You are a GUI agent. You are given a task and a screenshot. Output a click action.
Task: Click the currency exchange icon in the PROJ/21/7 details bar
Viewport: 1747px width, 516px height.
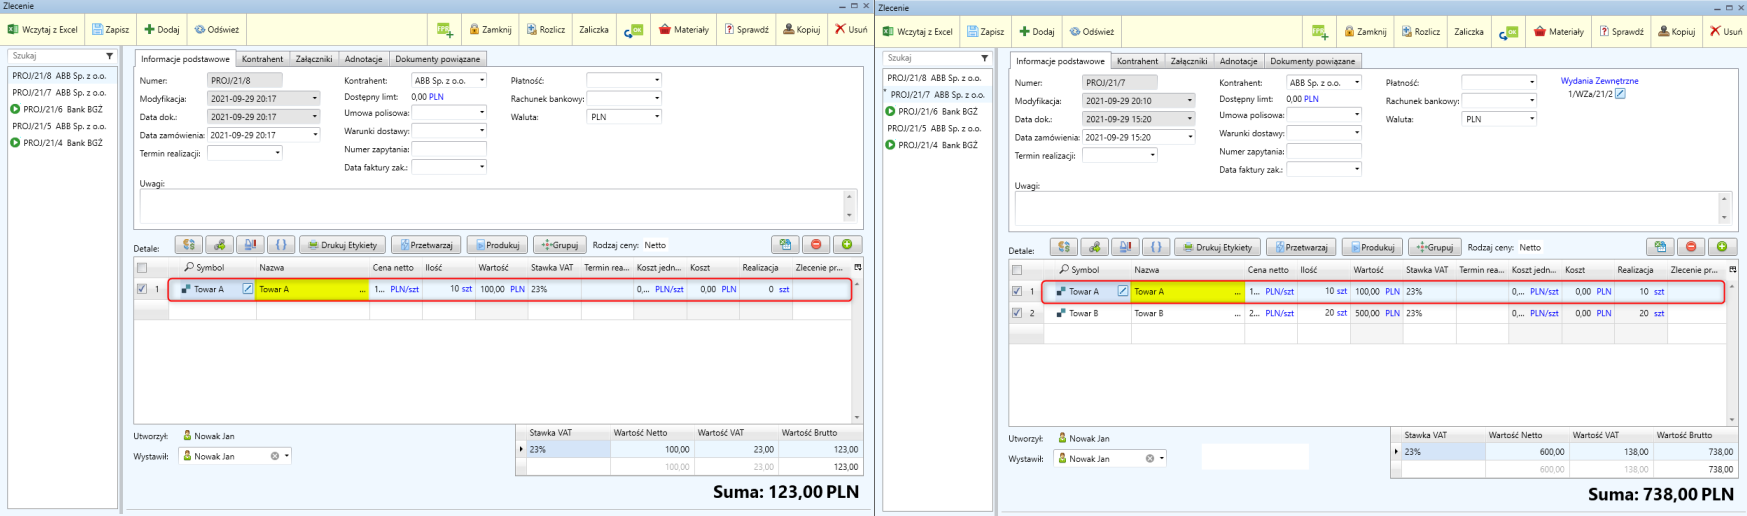coord(1063,247)
